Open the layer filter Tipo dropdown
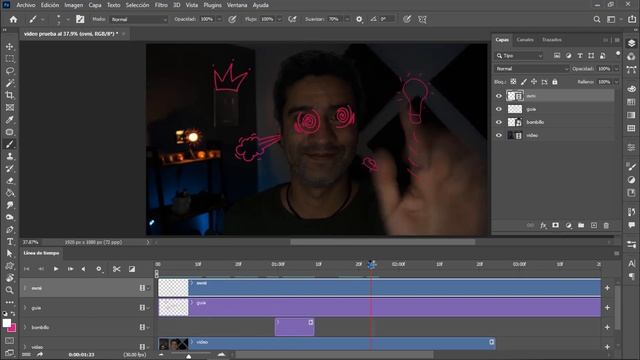The height and width of the screenshot is (360, 640). point(519,56)
